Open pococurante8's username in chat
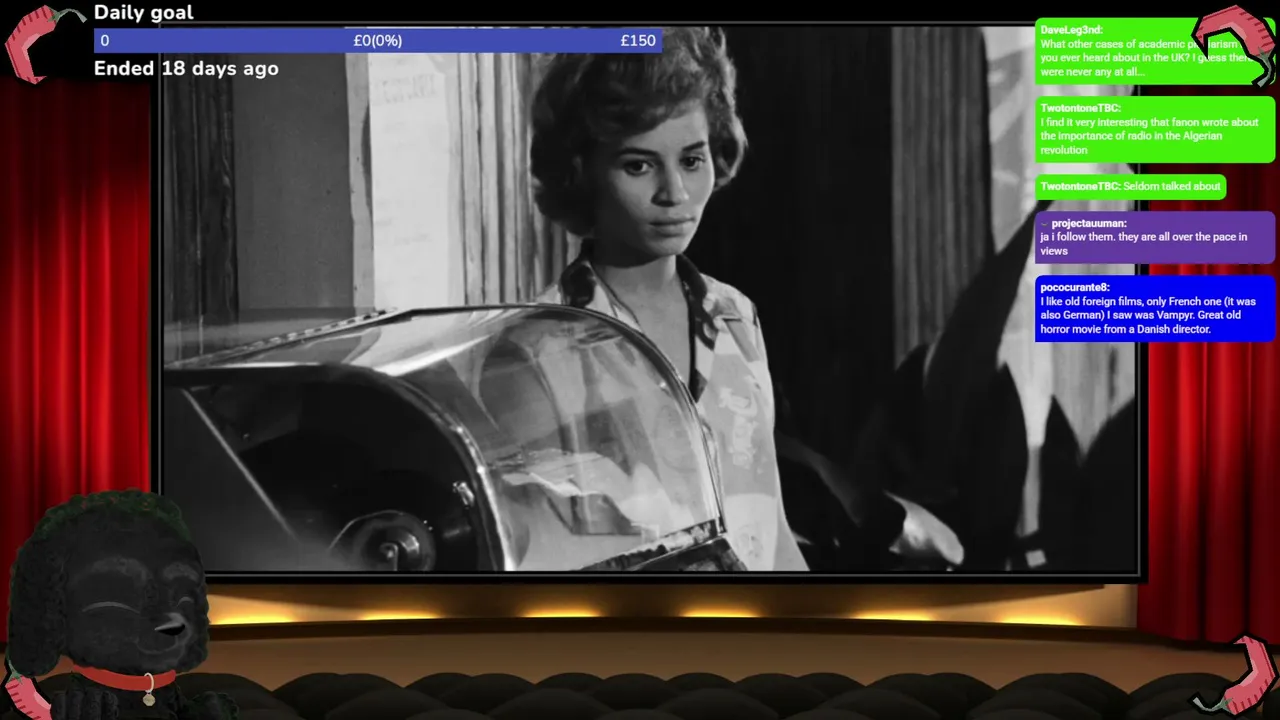1280x720 pixels. pyautogui.click(x=1075, y=288)
